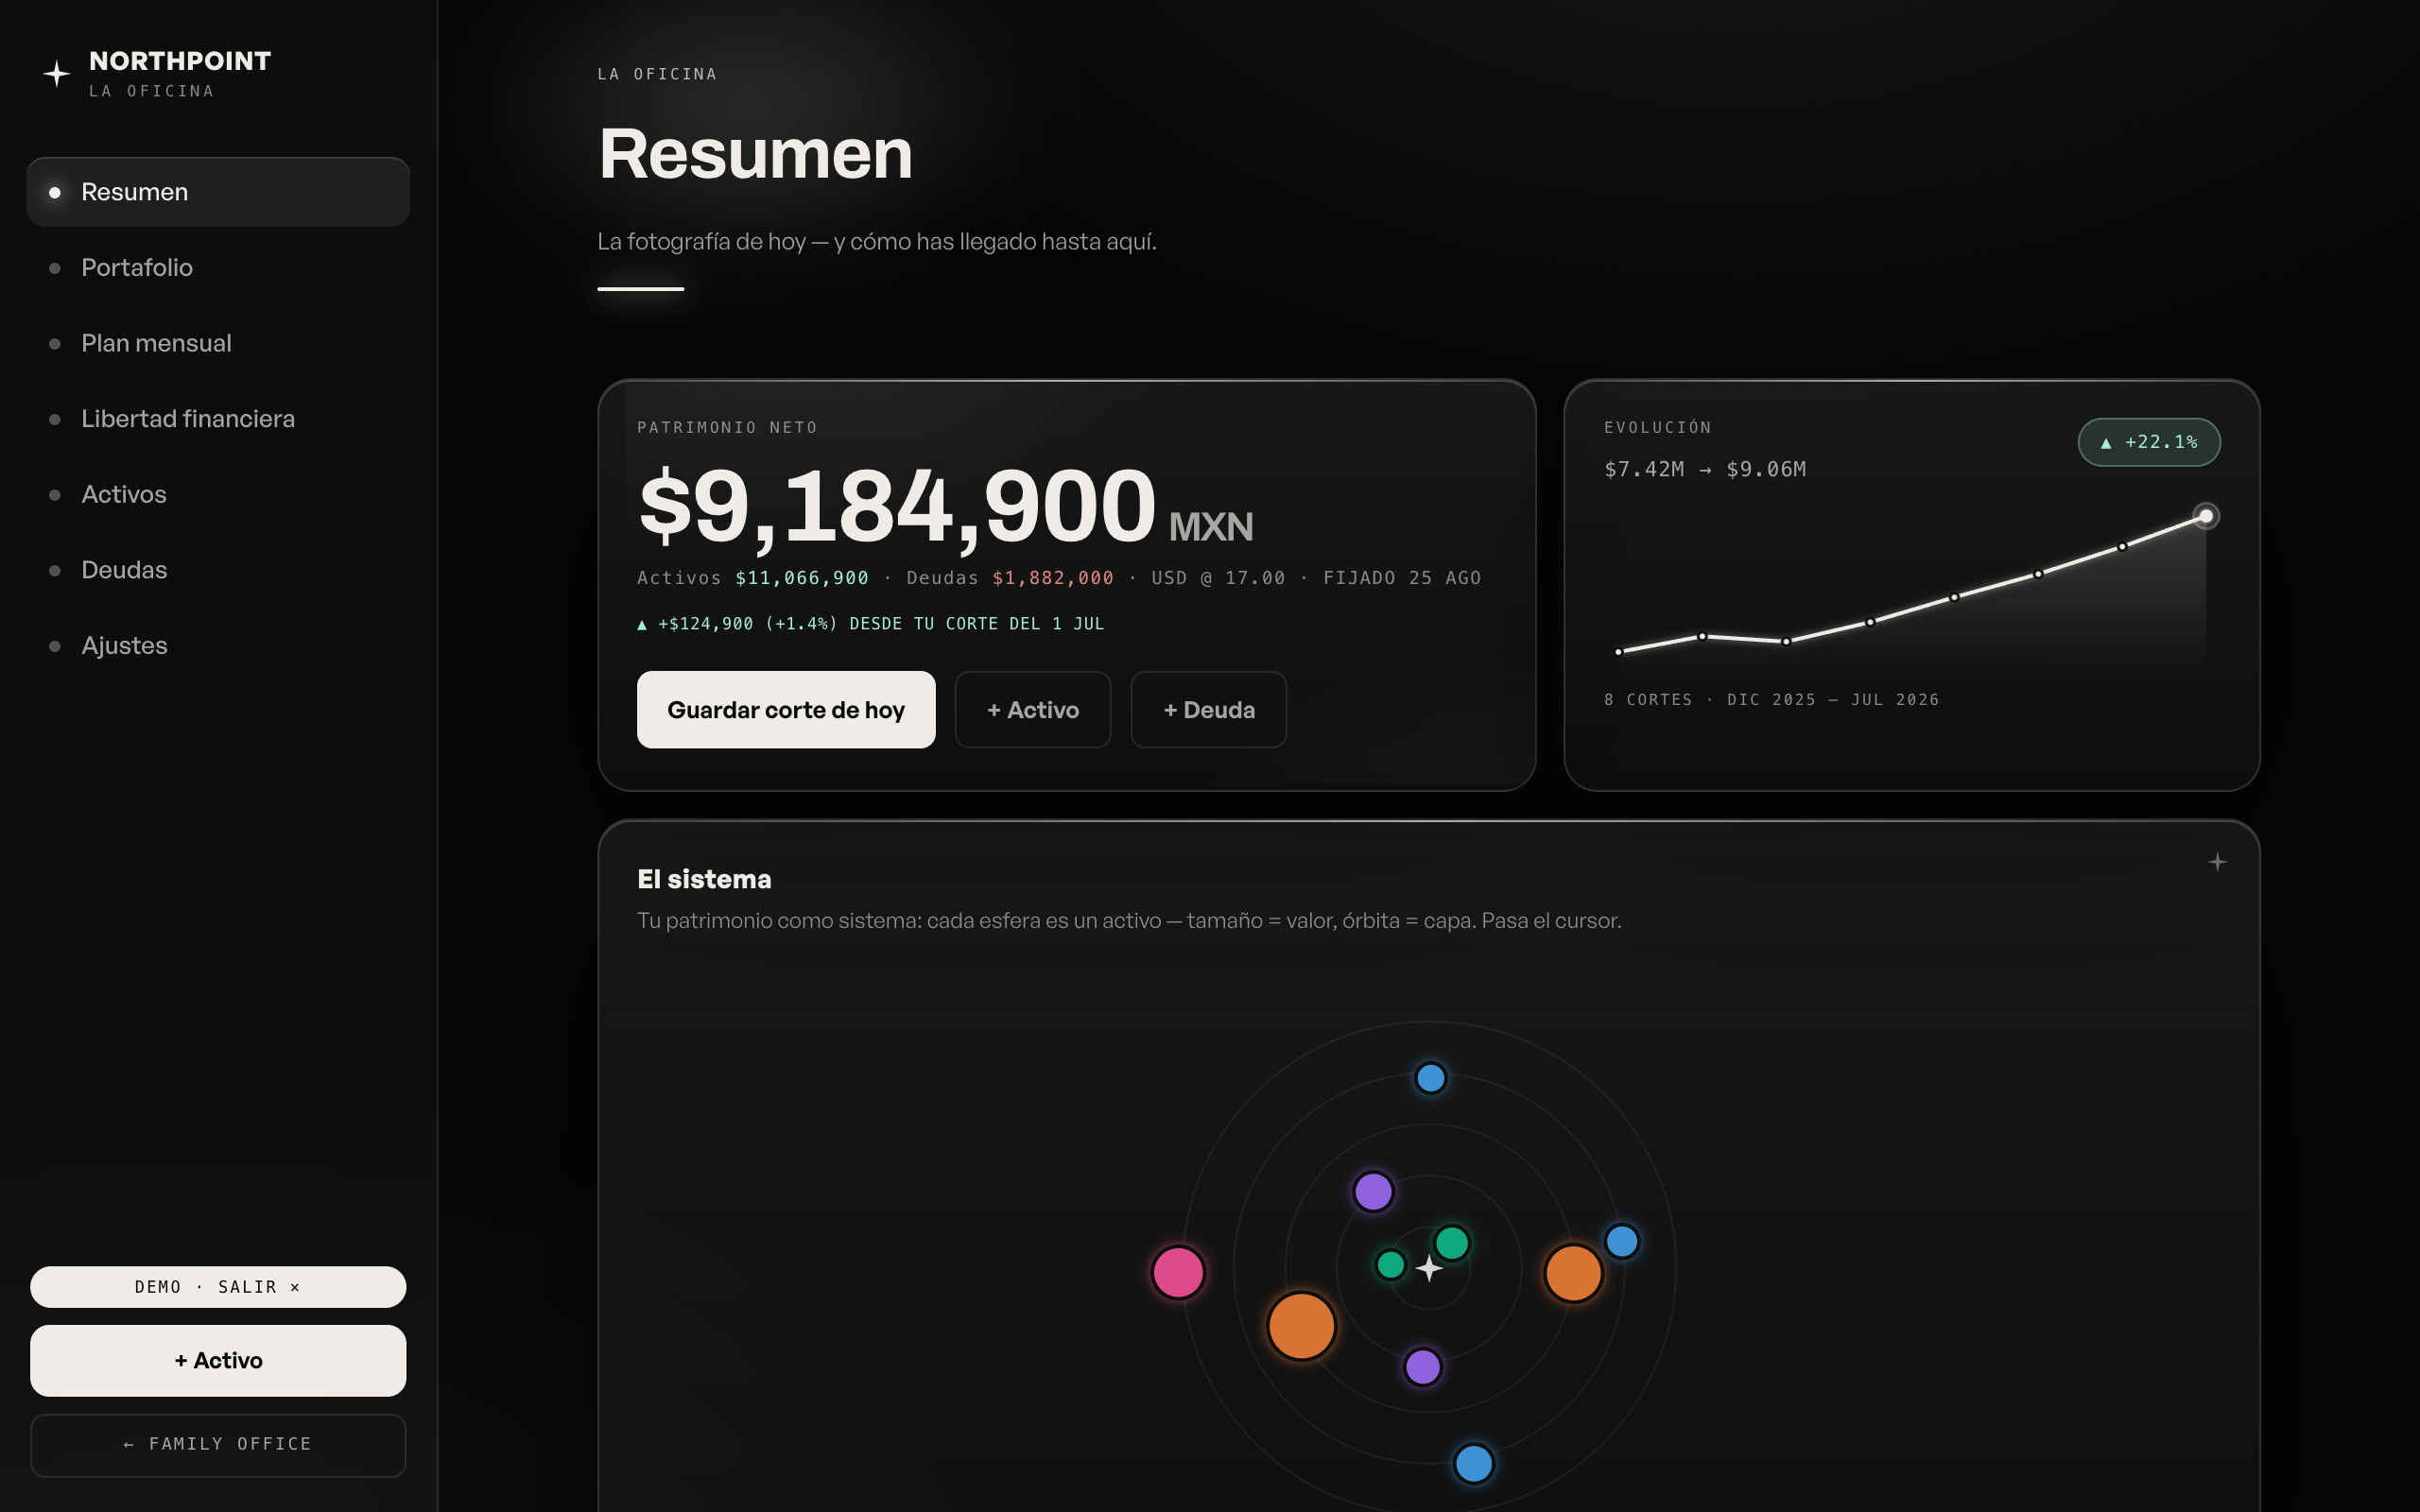Click the +22.1% growth badge
Image resolution: width=2420 pixels, height=1512 pixels.
(x=2149, y=442)
